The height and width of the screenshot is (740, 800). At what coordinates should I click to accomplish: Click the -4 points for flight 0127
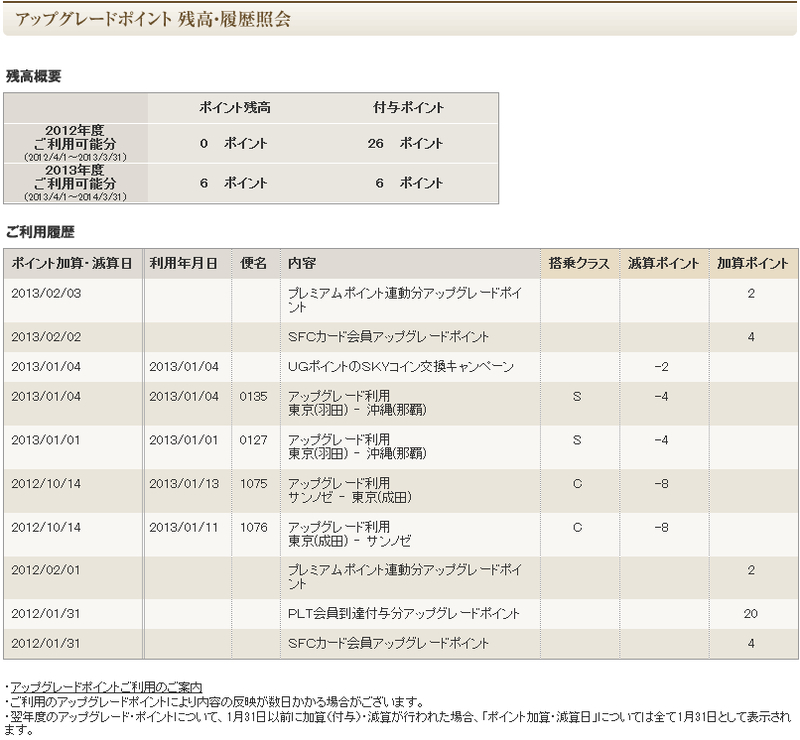point(661,440)
